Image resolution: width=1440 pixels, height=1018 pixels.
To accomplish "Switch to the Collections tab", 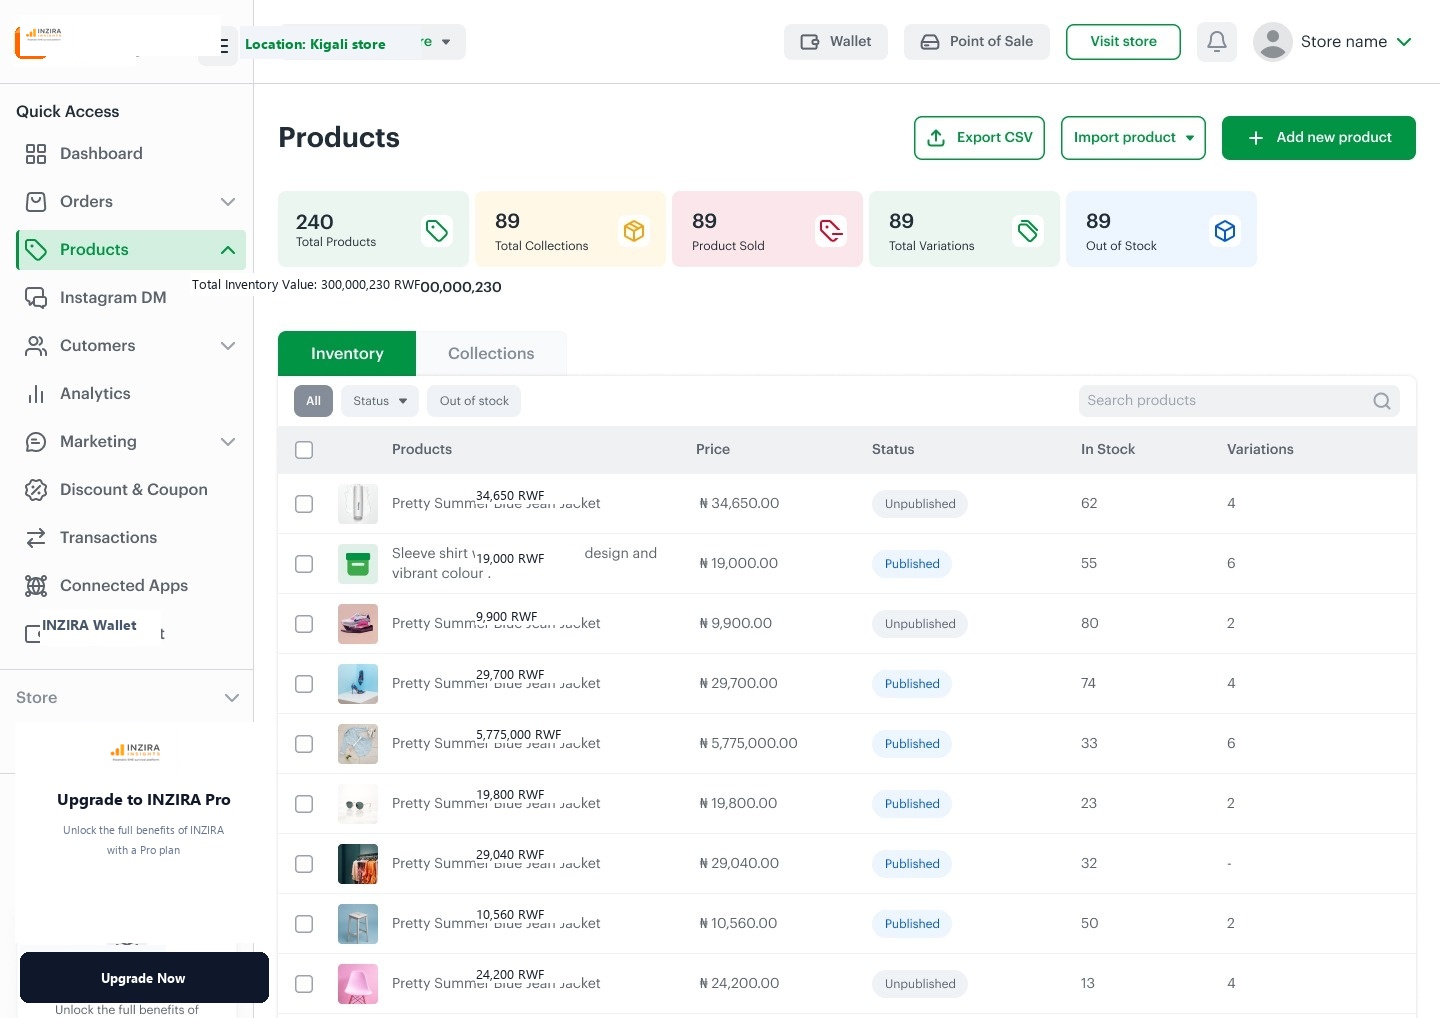I will 491,354.
